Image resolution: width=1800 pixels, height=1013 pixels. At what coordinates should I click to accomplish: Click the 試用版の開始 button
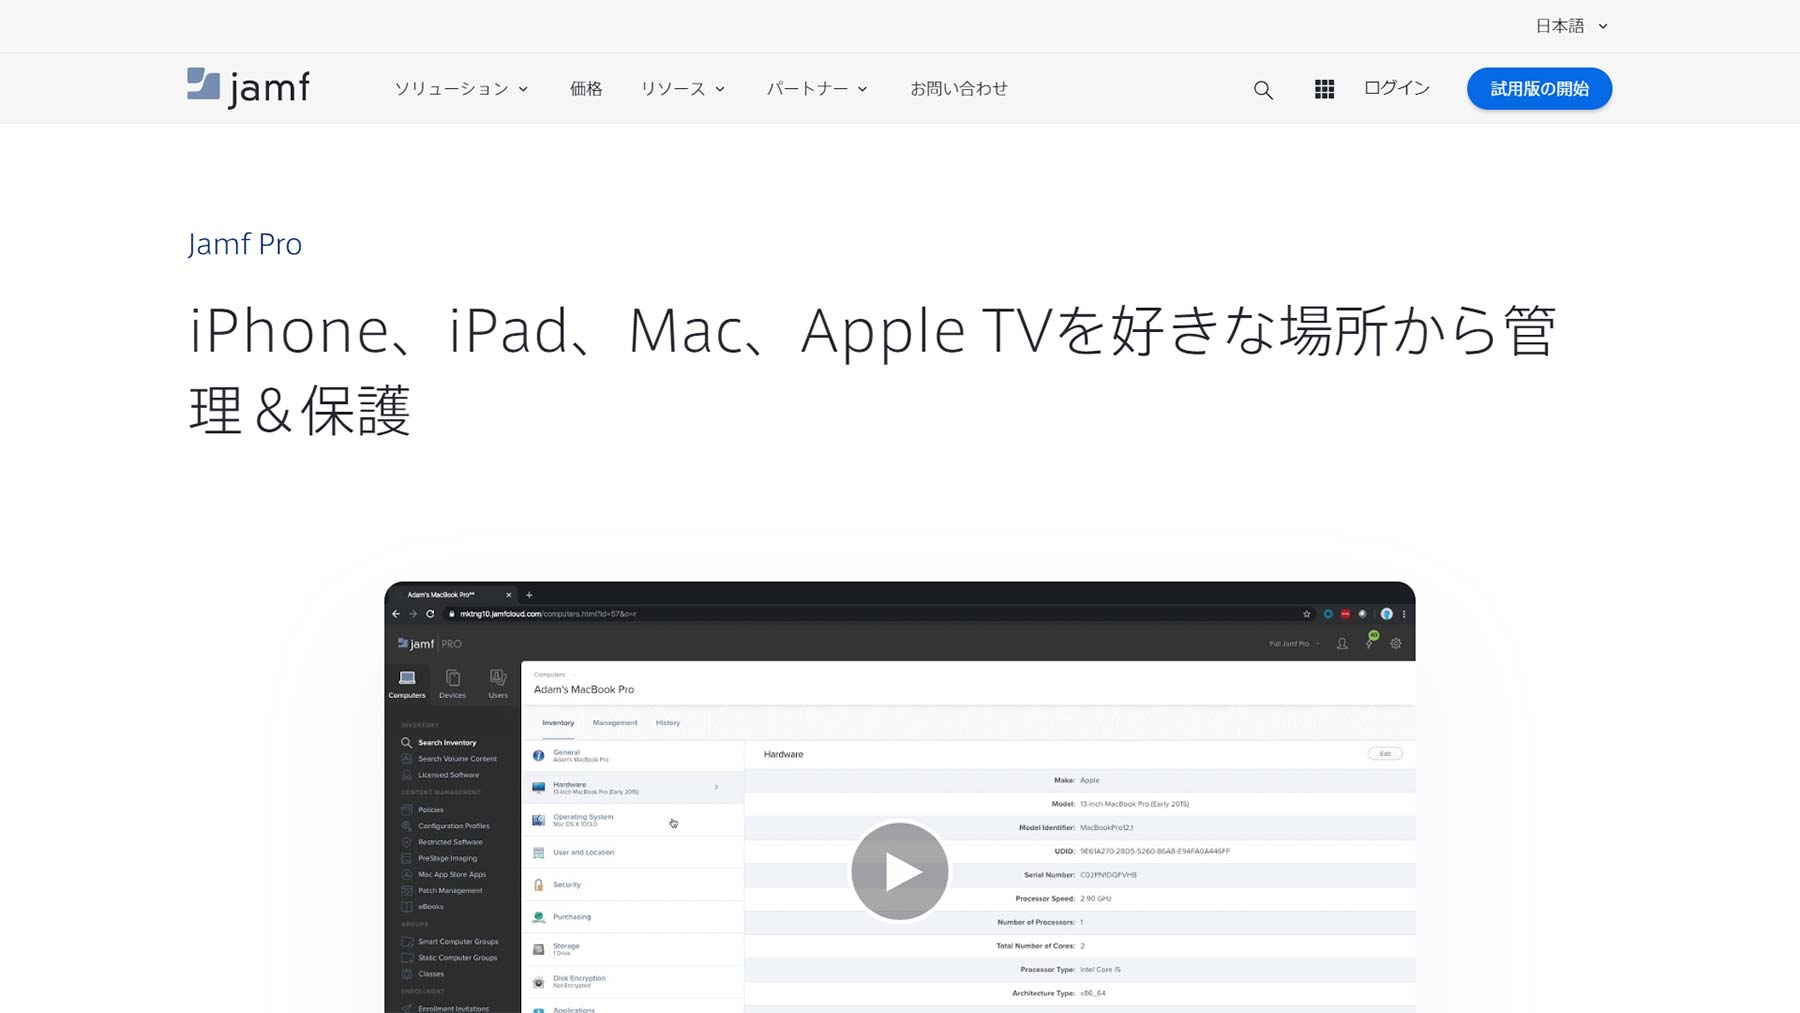(x=1538, y=88)
